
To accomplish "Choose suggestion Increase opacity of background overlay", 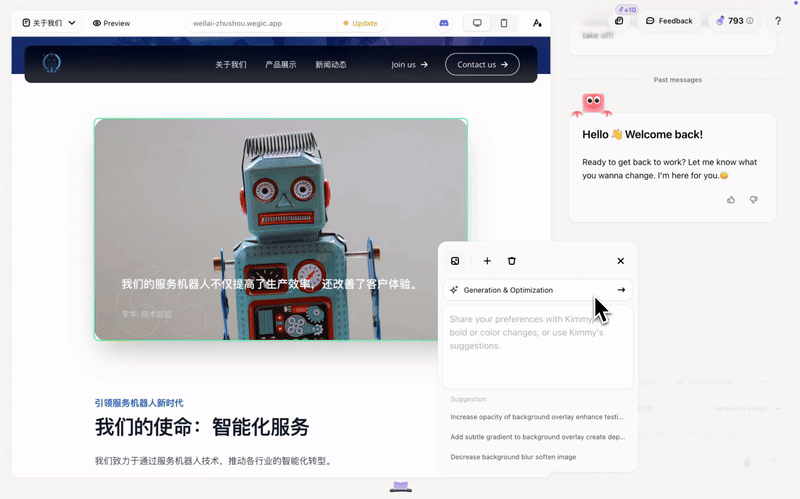I will tap(537, 417).
